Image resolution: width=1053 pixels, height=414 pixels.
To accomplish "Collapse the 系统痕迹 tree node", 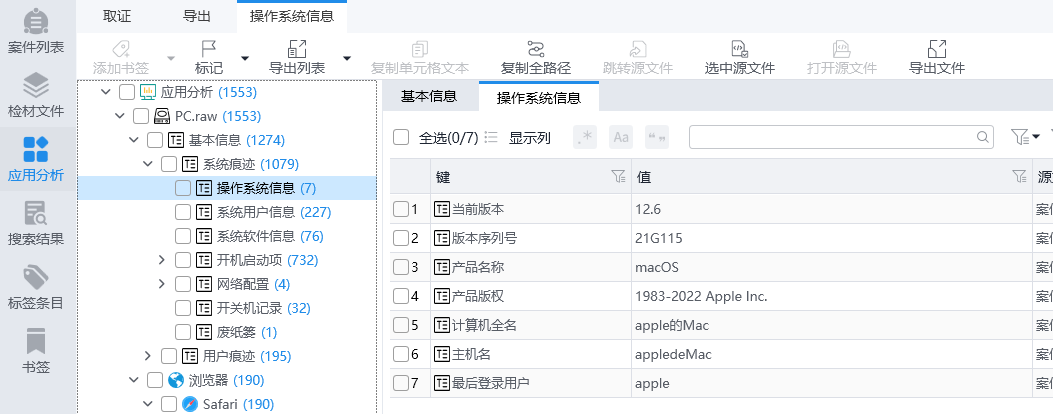I will (148, 164).
